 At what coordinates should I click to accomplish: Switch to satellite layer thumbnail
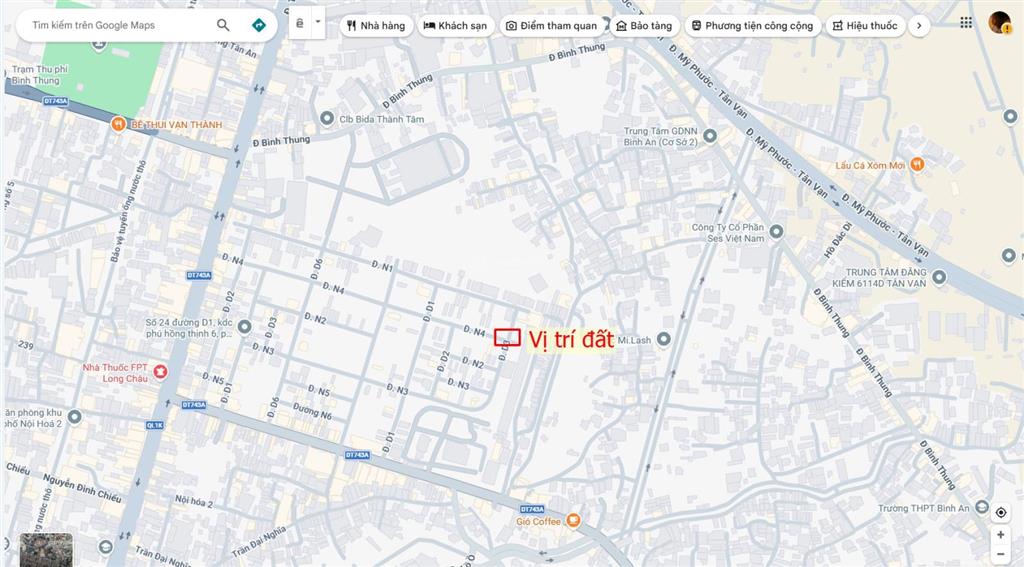pyautogui.click(x=46, y=549)
